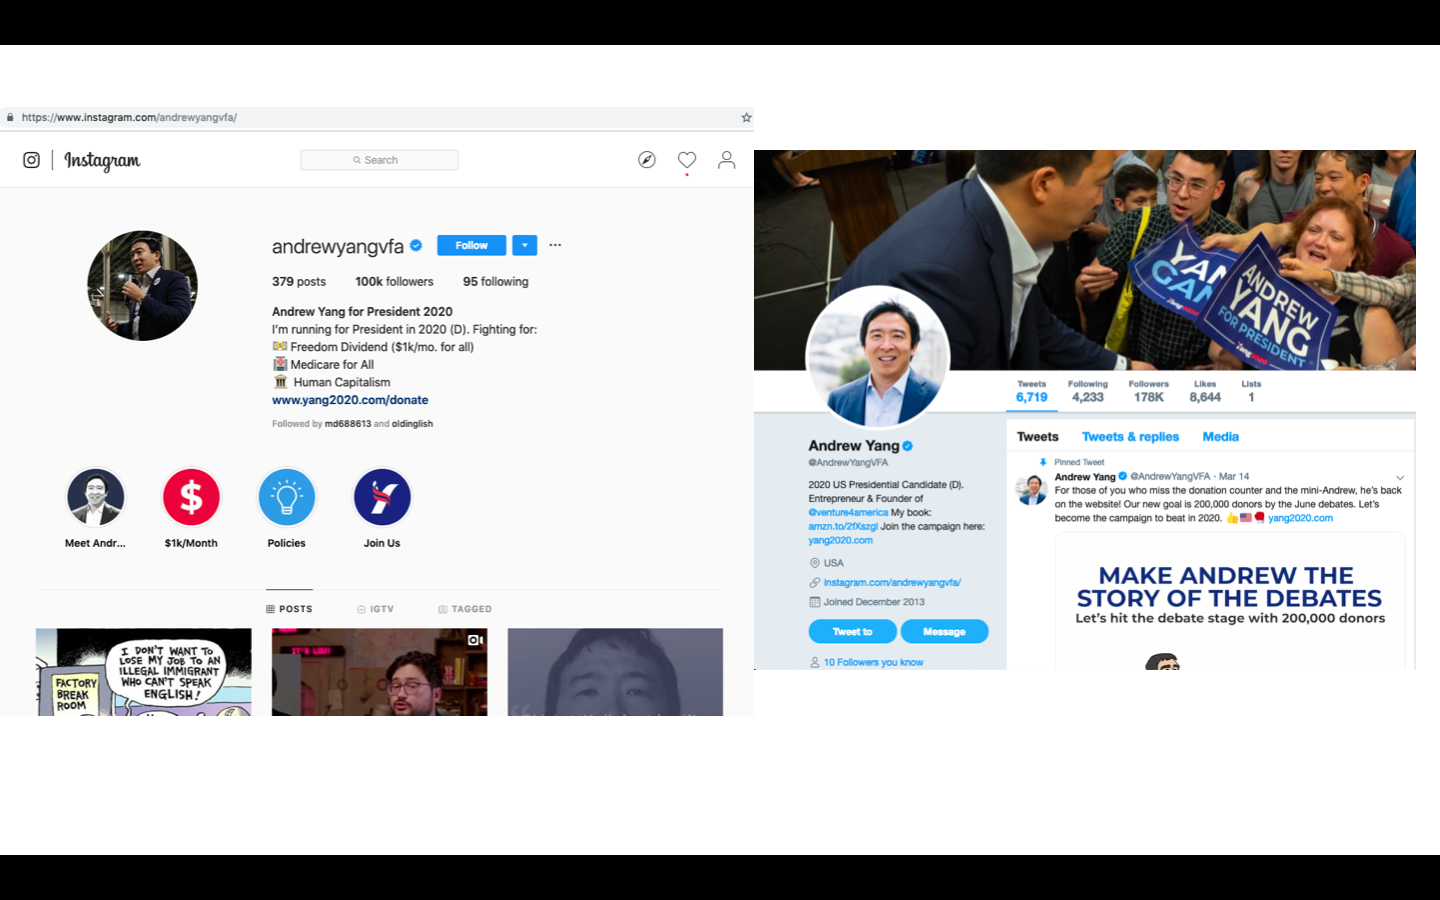Screen dimensions: 1440x900
Task: Click the md688613 follower name
Action: (x=348, y=424)
